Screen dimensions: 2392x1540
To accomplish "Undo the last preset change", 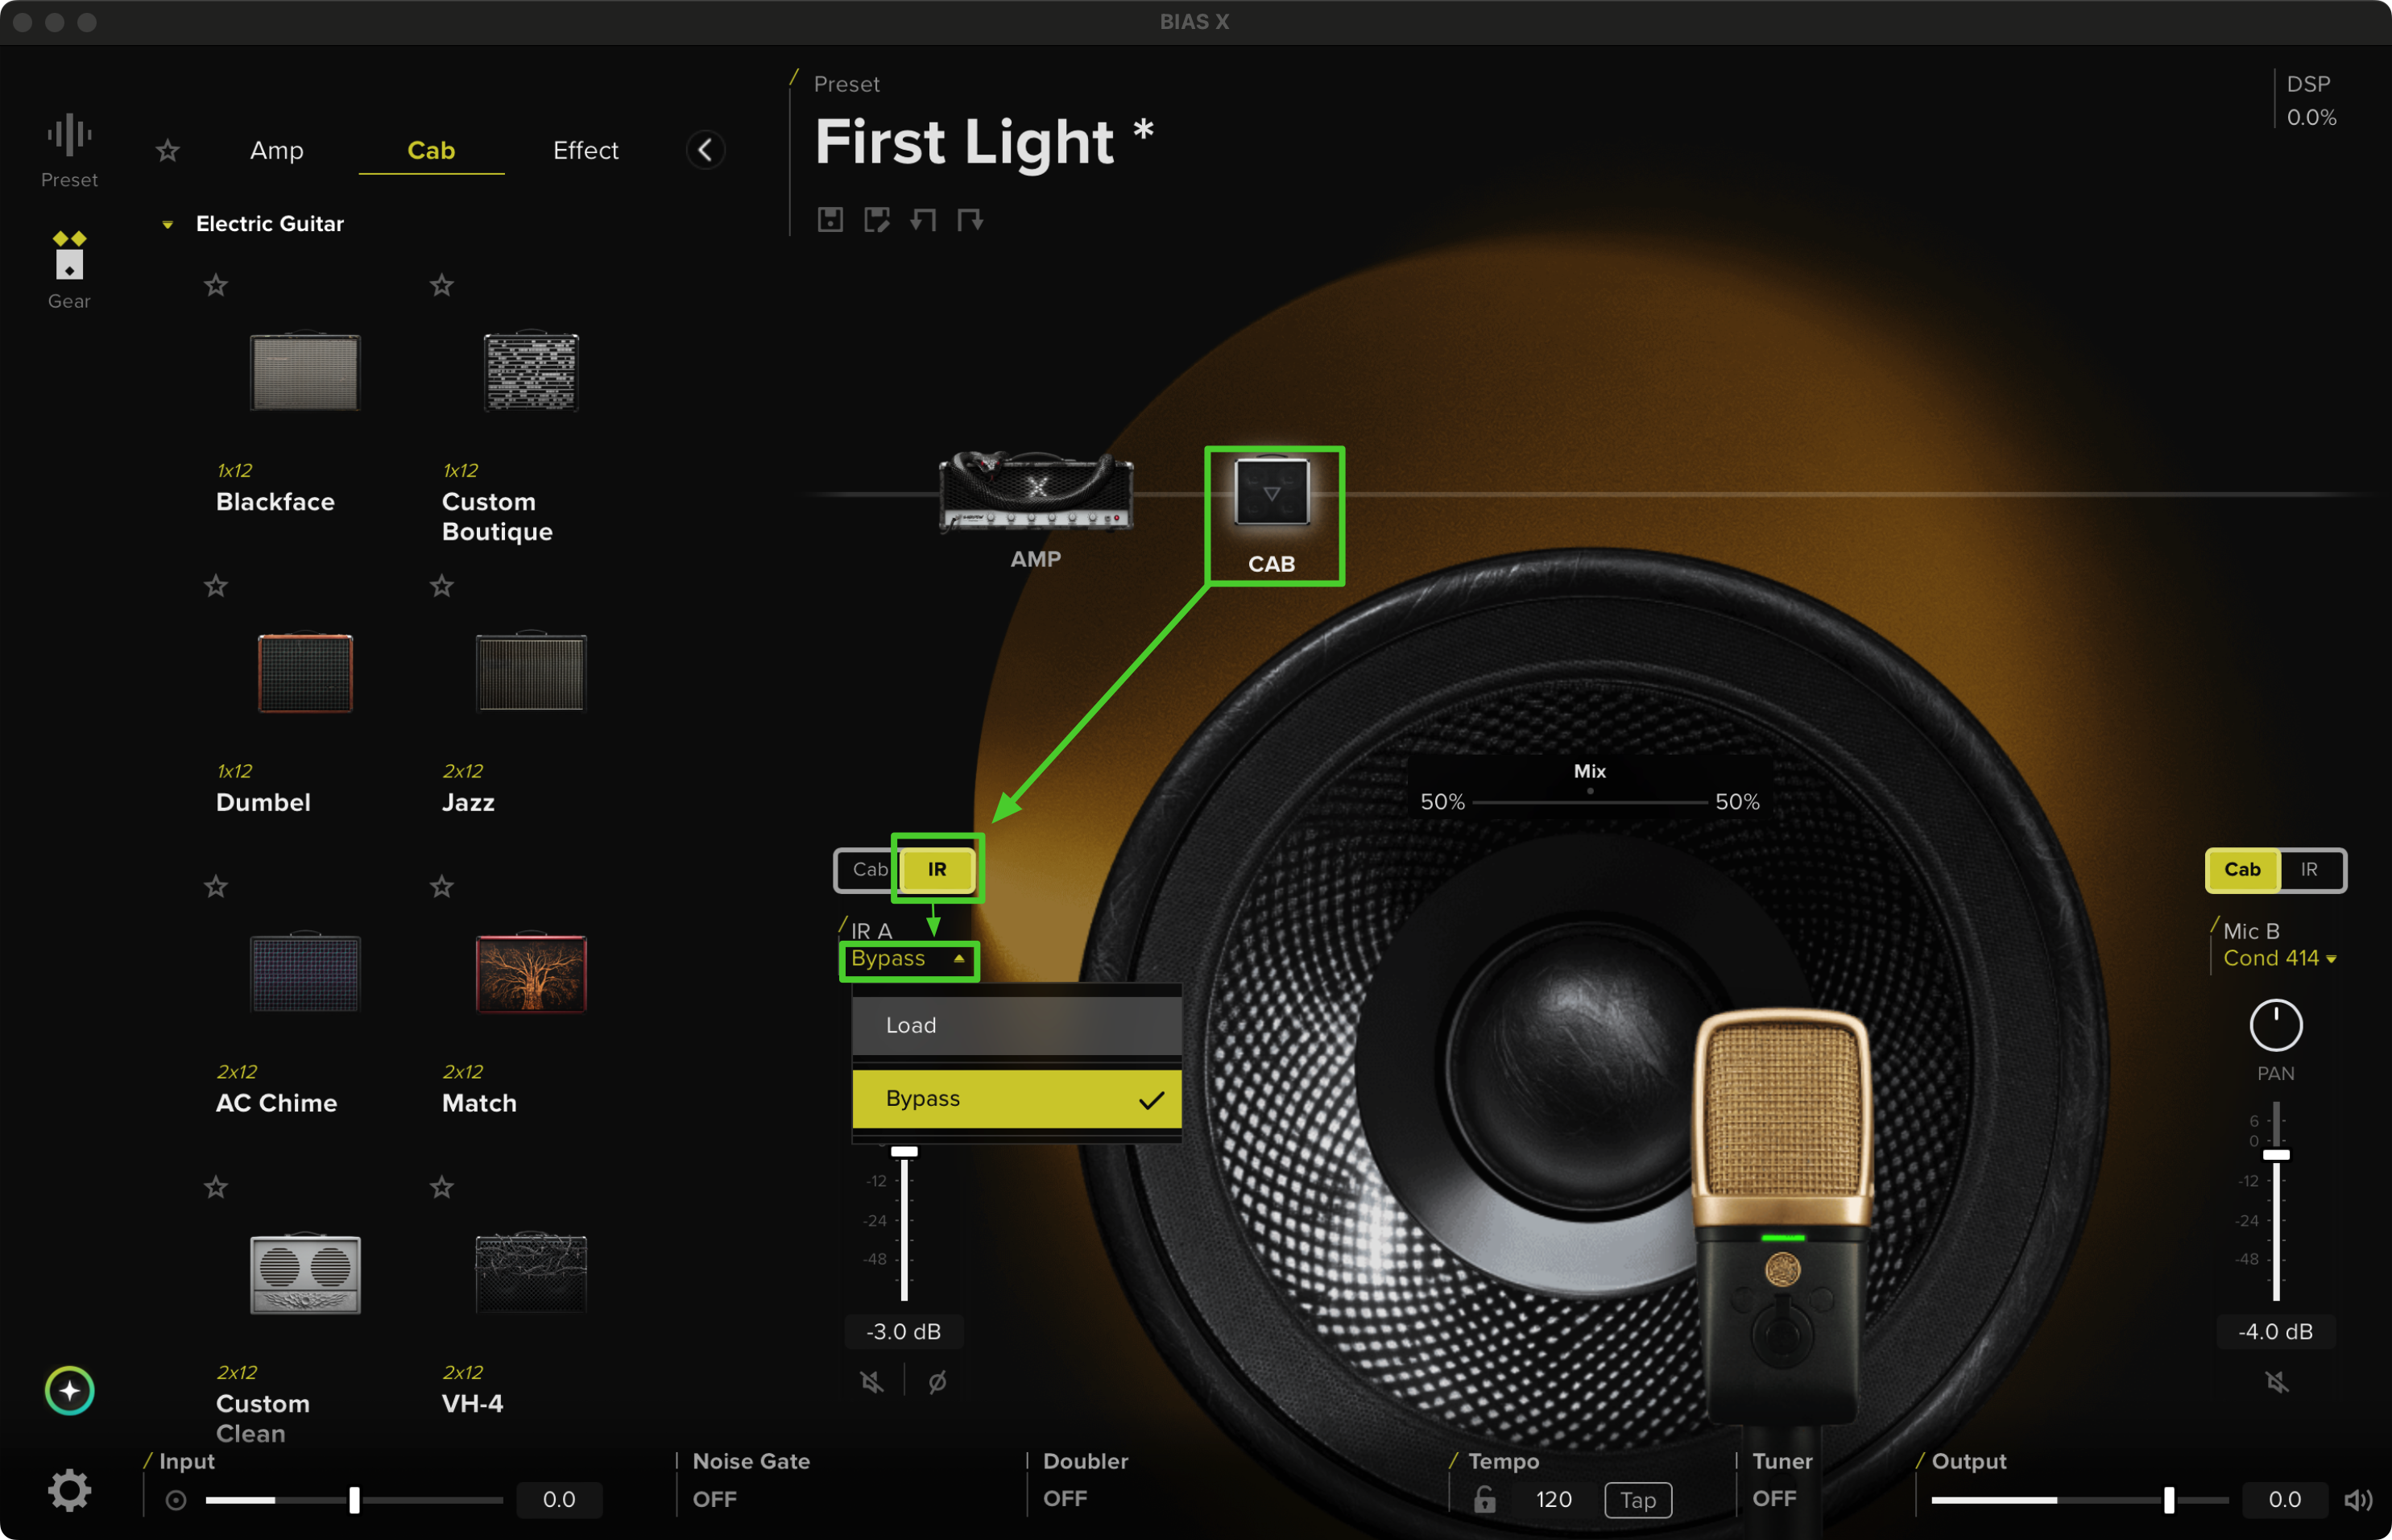I will pyautogui.click(x=922, y=220).
